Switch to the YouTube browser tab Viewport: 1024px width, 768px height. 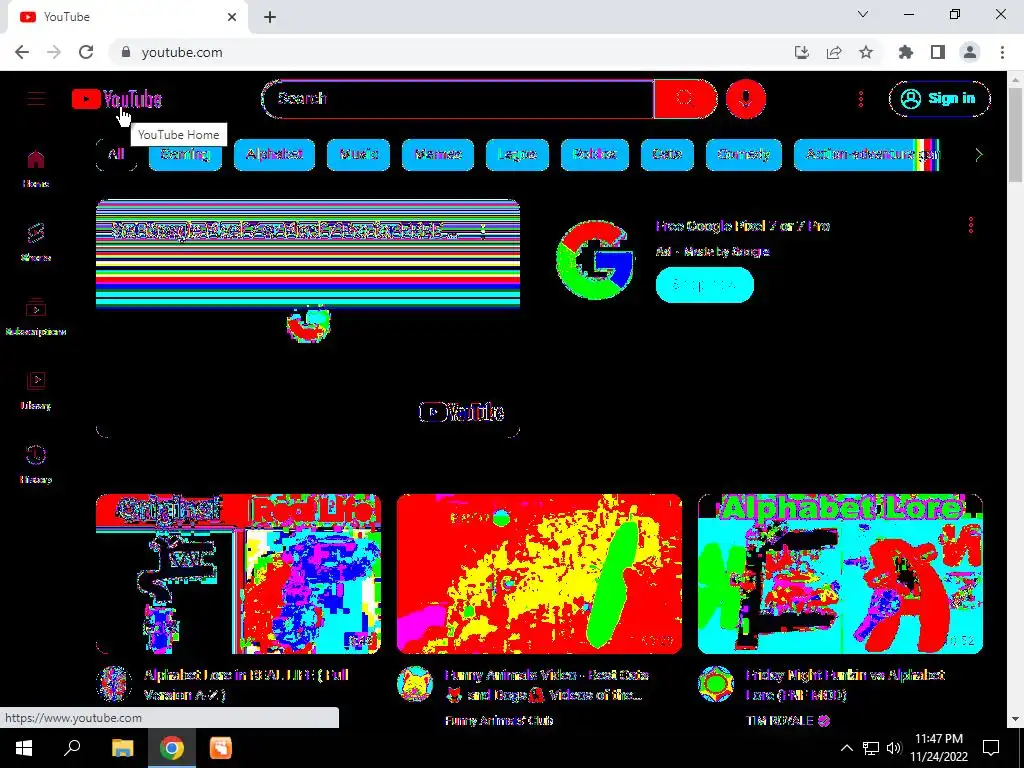click(x=127, y=17)
